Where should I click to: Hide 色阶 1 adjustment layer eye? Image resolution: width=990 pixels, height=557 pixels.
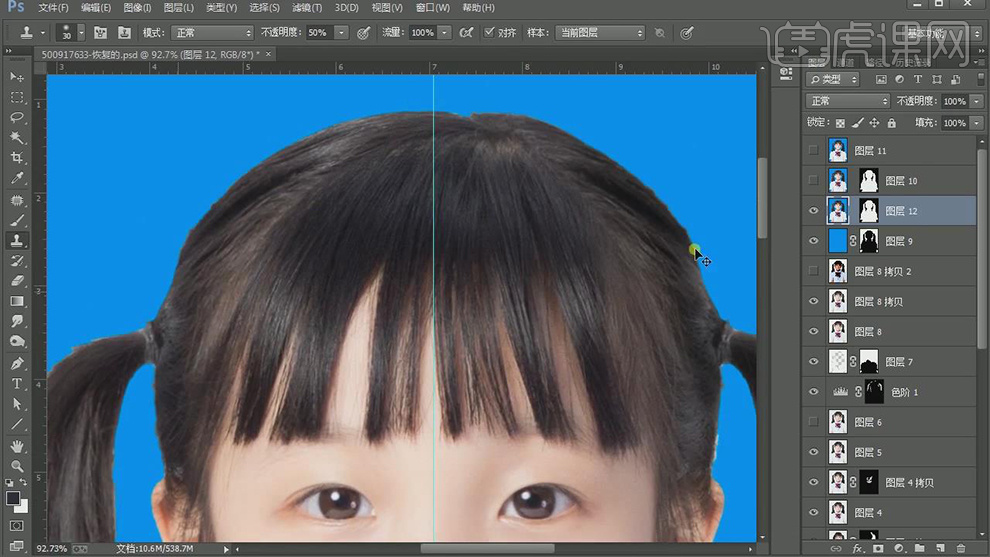[813, 392]
